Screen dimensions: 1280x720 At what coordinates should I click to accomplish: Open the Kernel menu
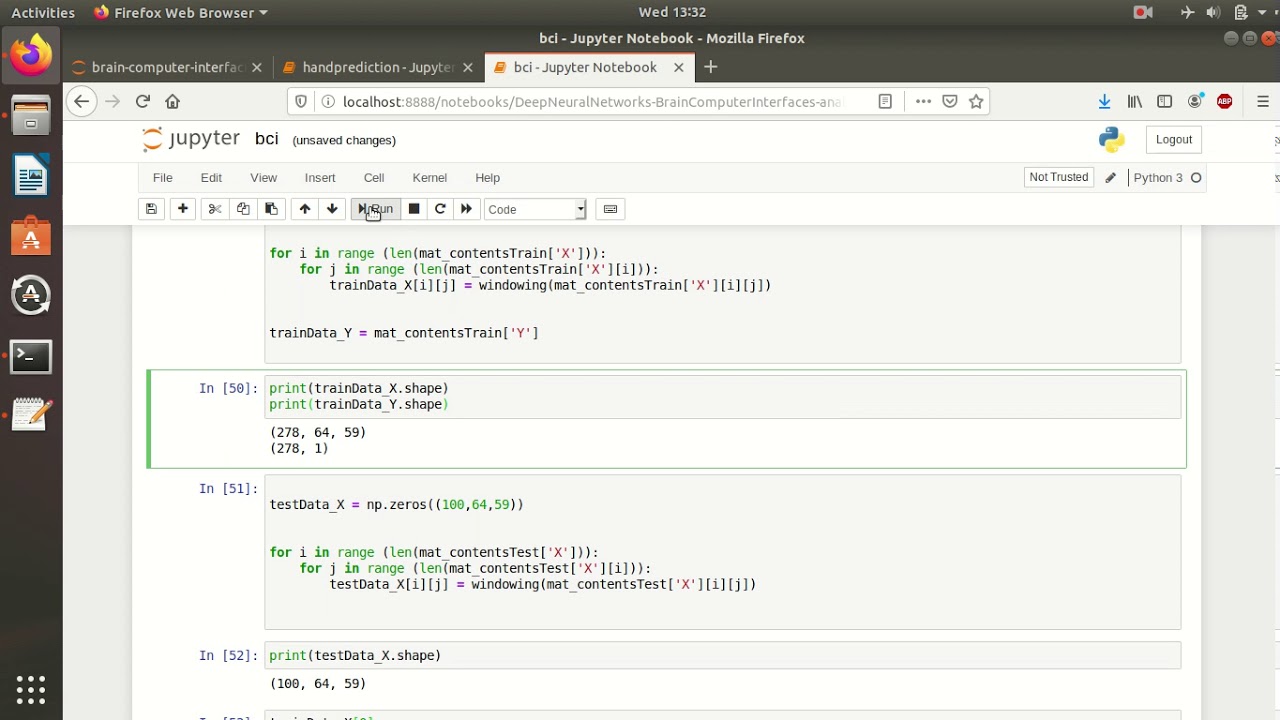430,177
